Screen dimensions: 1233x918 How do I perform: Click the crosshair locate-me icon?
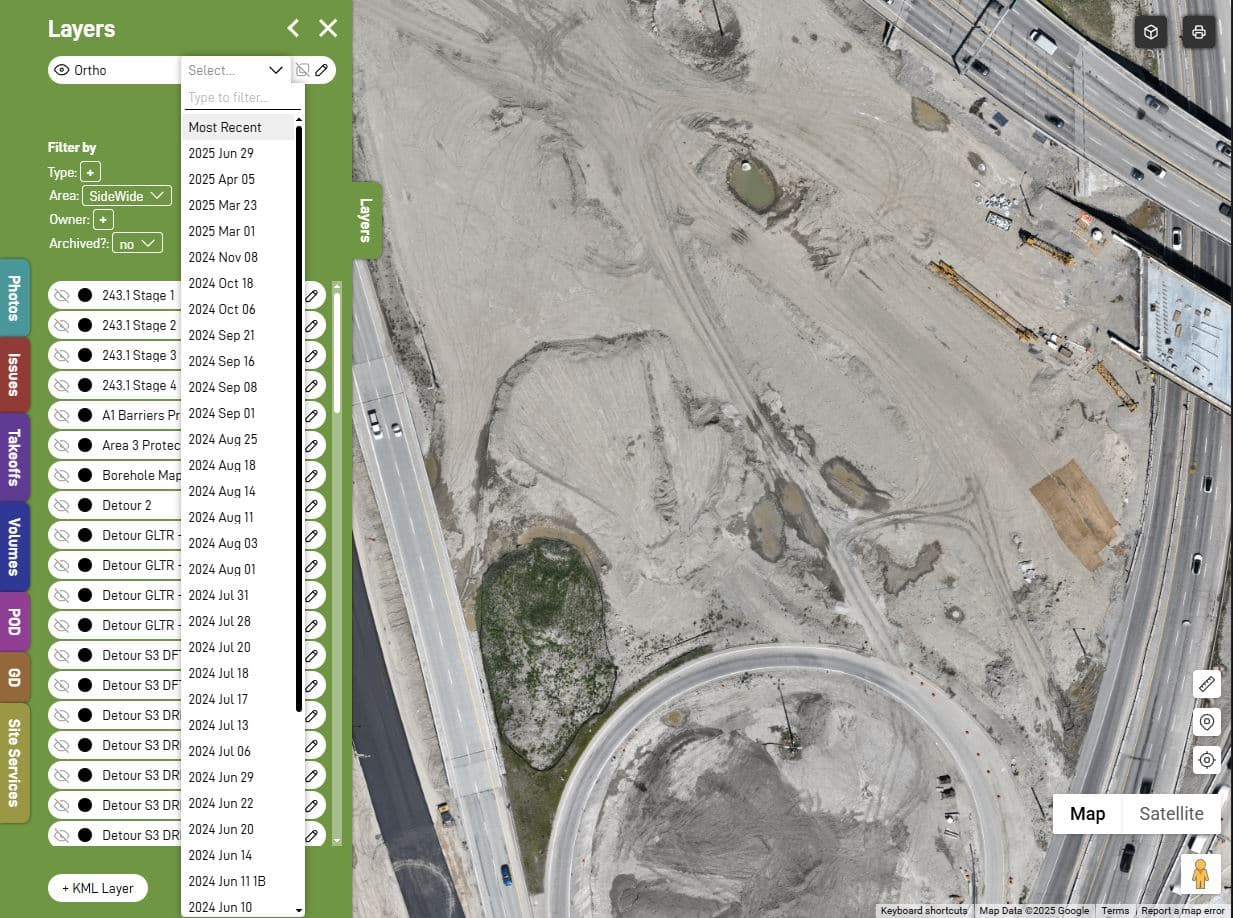click(1207, 760)
